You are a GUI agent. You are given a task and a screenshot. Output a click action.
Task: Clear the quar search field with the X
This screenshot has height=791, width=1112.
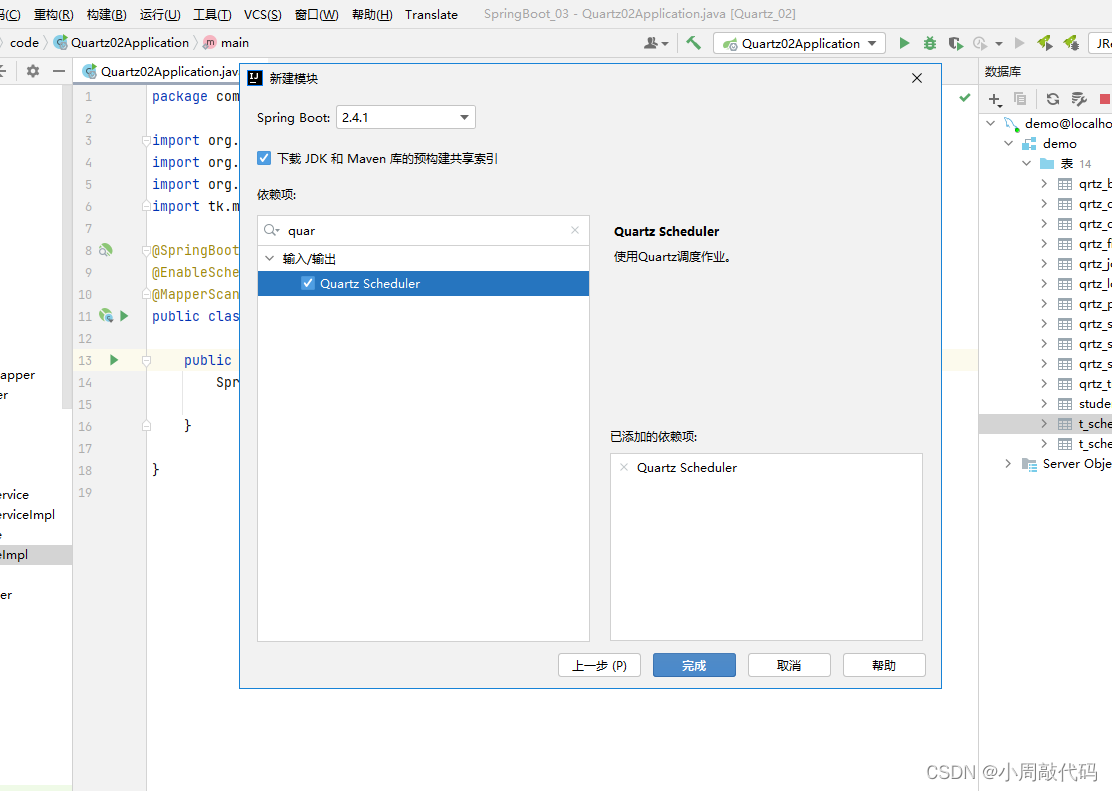pyautogui.click(x=575, y=230)
